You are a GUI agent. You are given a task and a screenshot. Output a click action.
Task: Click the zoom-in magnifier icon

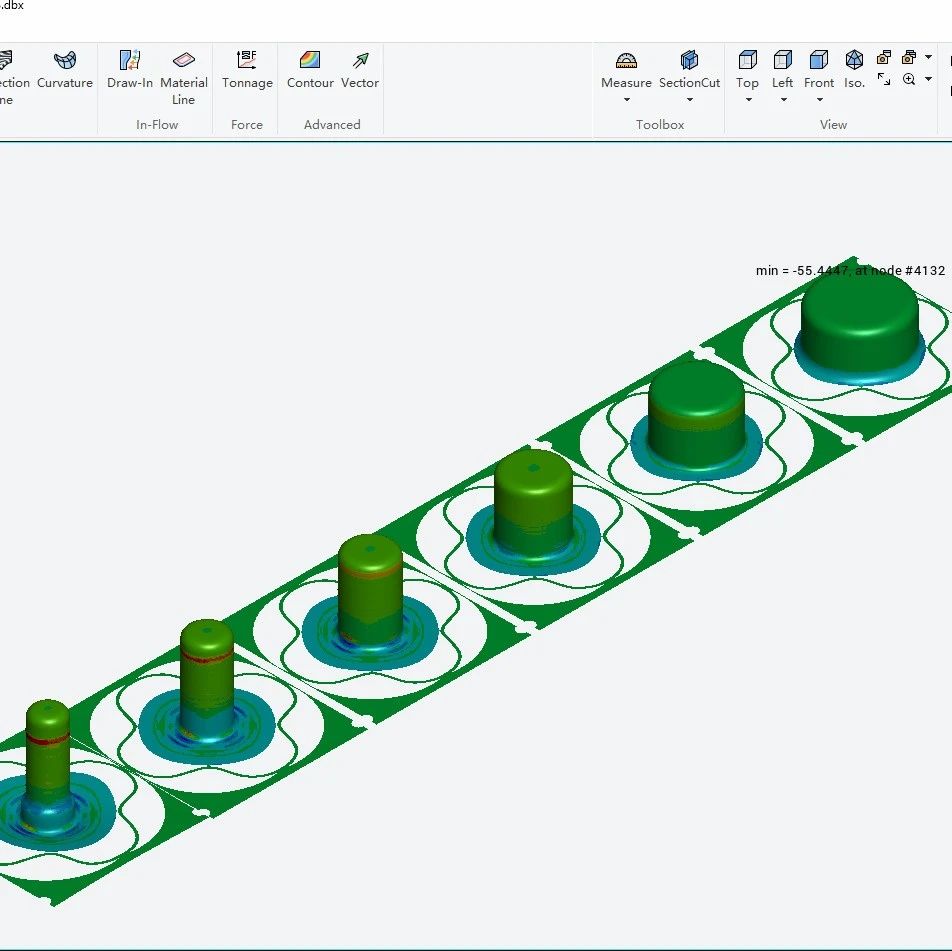coord(909,79)
